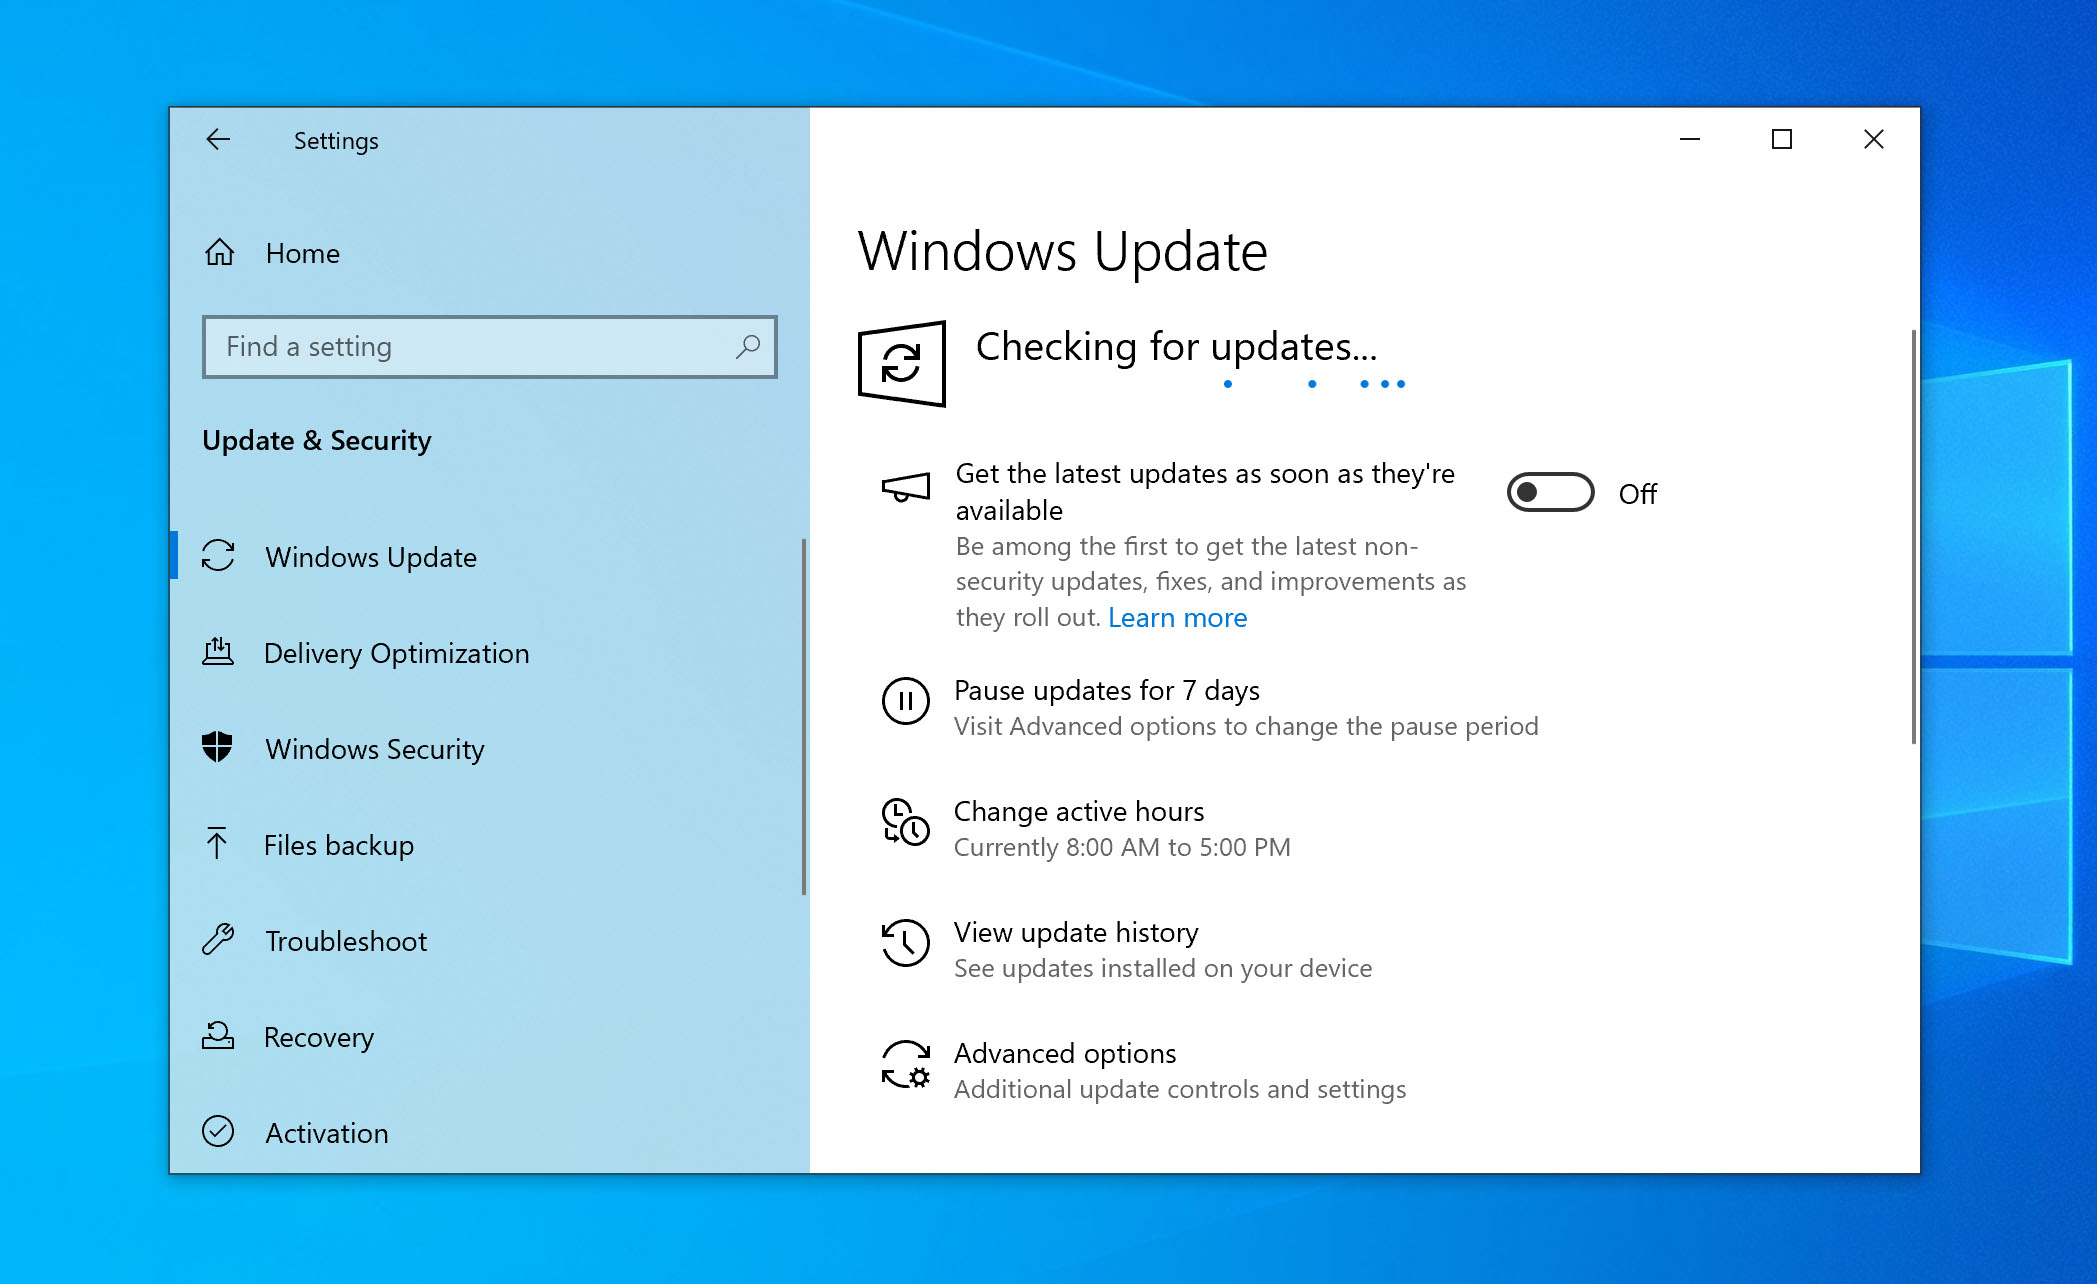Screen dimensions: 2097x1284
Task: Select the Windows Update sync arrows sidebar icon
Action: [218, 556]
